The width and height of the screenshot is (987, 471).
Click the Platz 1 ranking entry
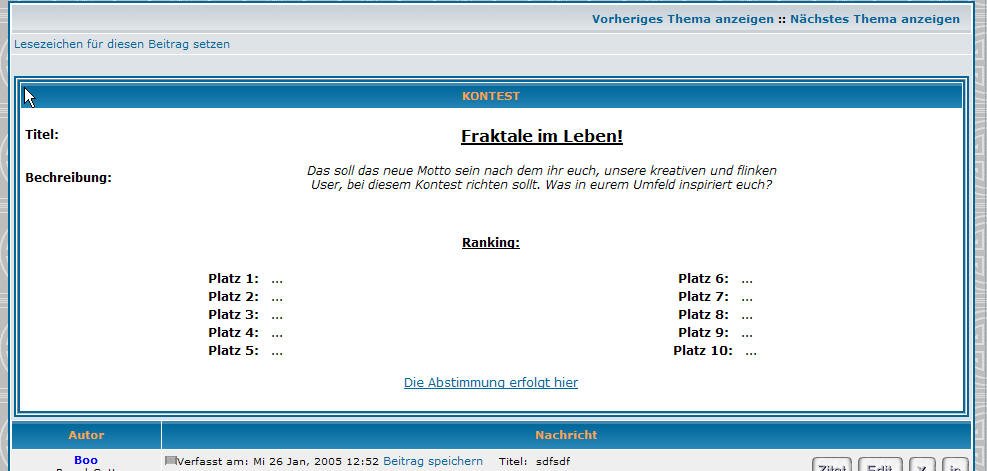(x=245, y=279)
